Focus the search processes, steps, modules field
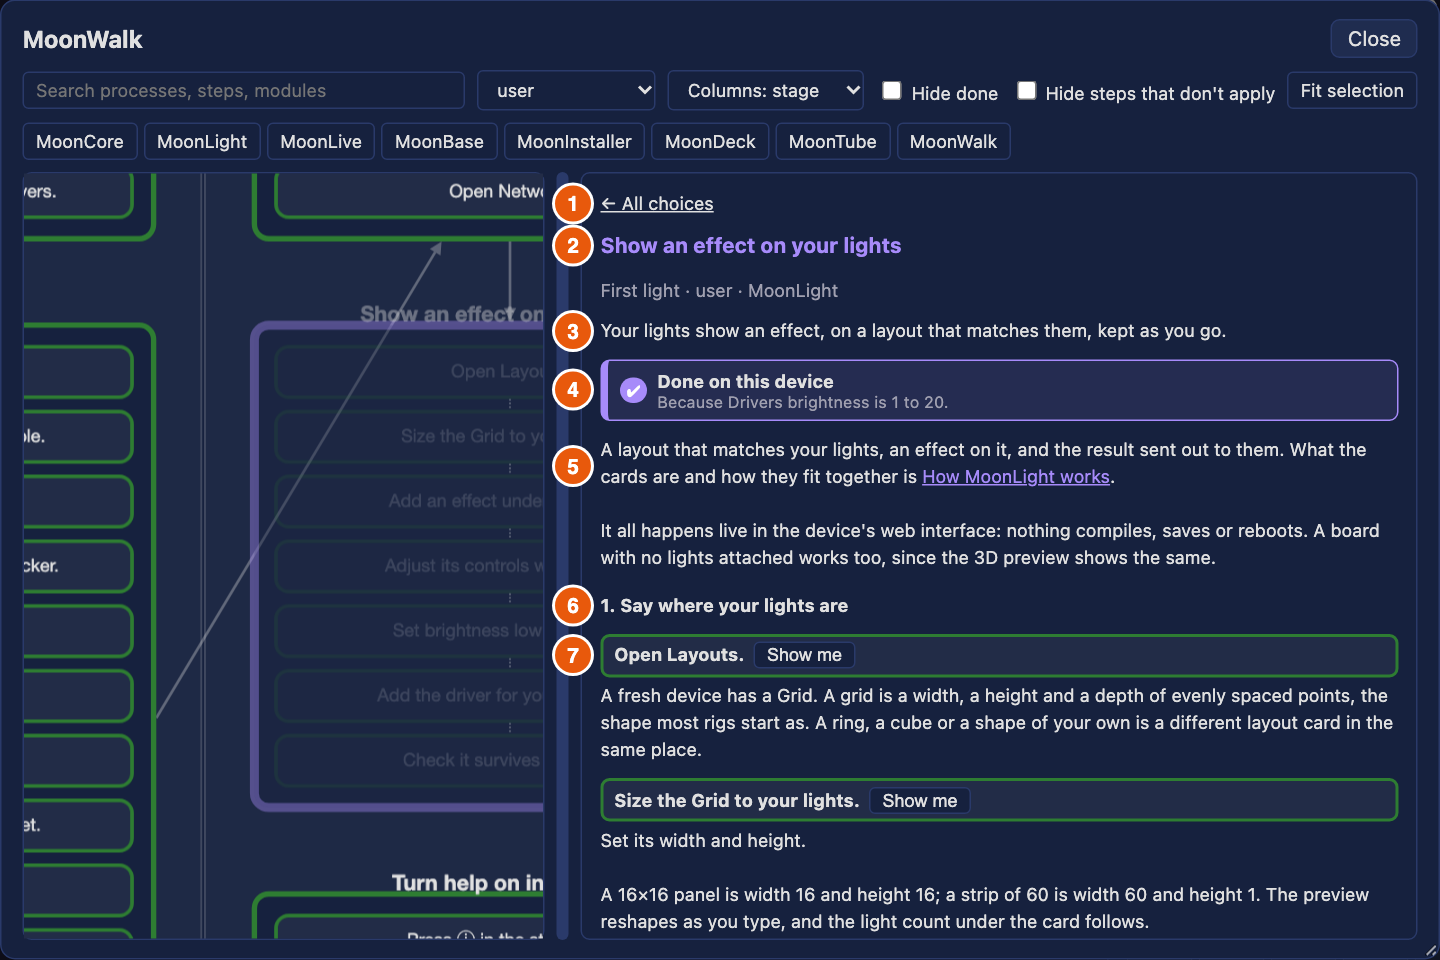This screenshot has width=1440, height=960. click(244, 91)
